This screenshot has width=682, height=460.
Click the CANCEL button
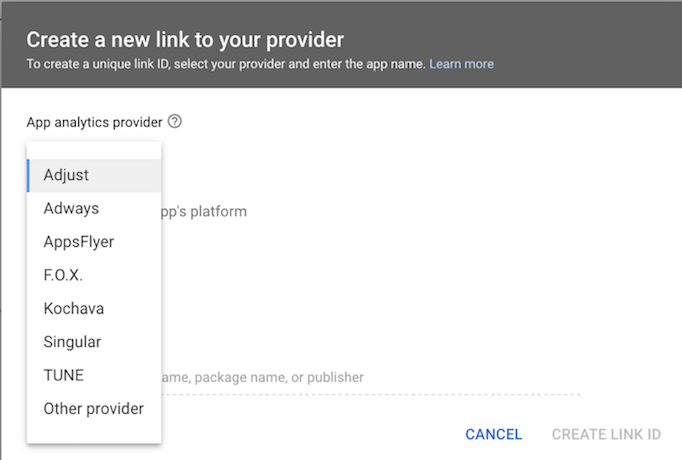(x=494, y=434)
